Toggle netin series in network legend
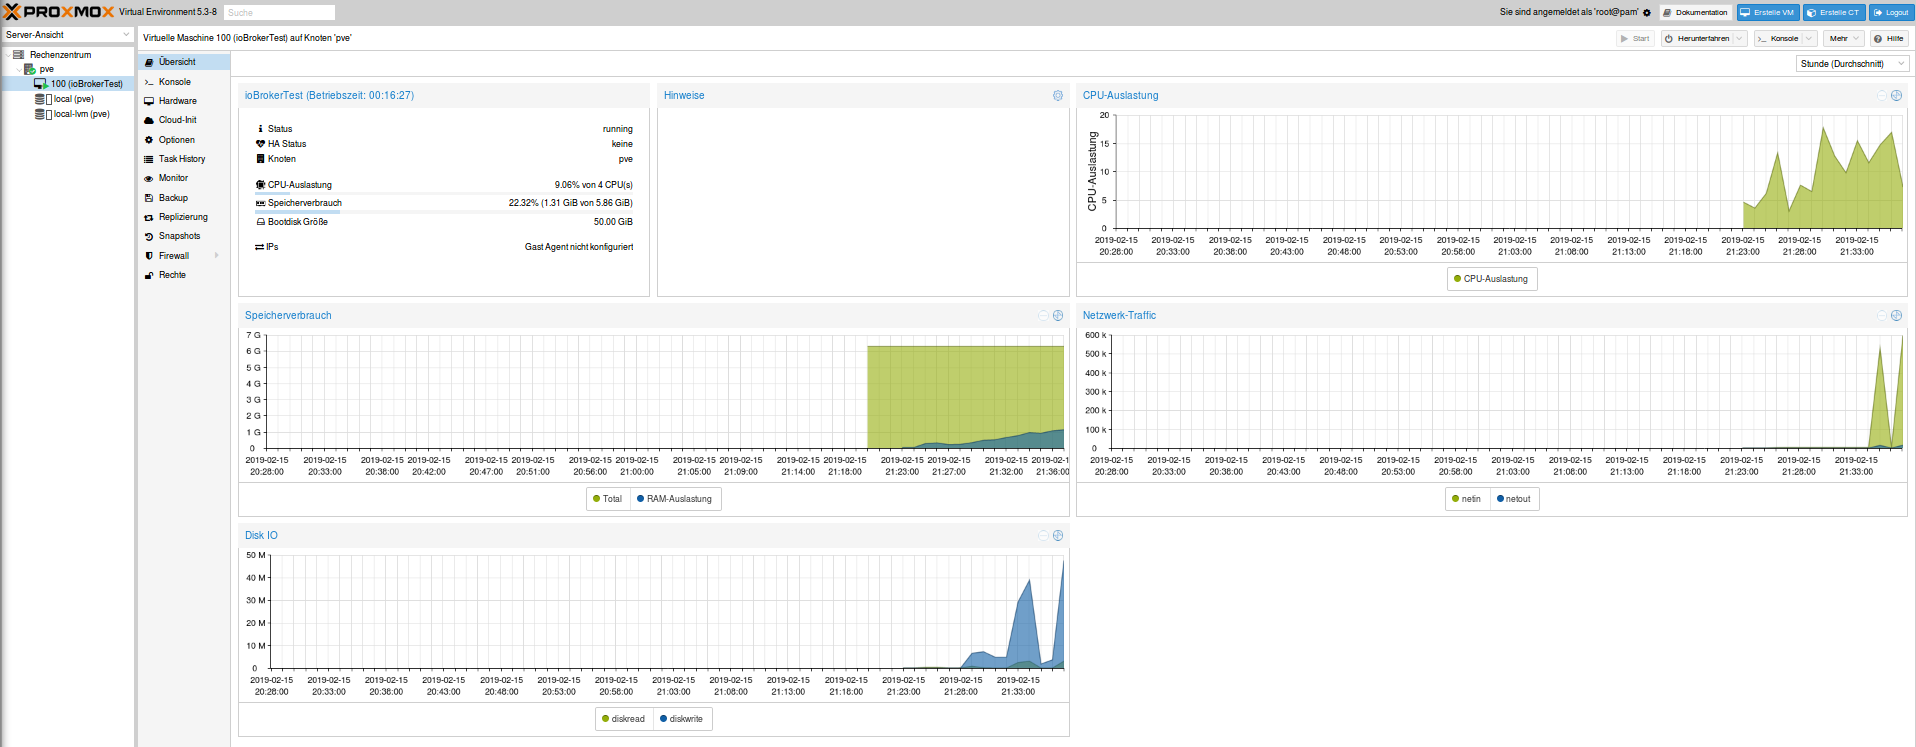The image size is (1916, 747). pyautogui.click(x=1467, y=499)
